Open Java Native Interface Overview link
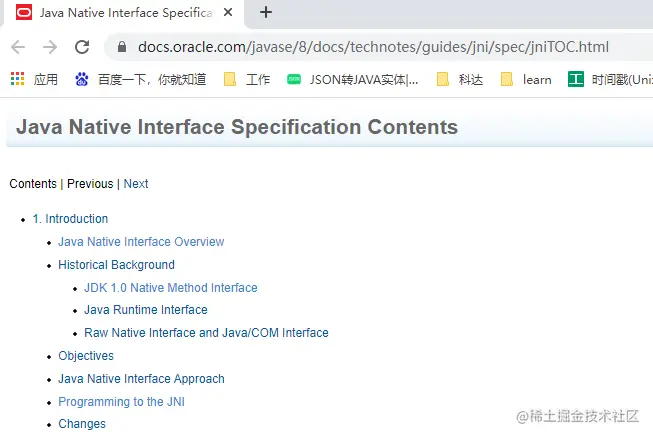 click(x=141, y=242)
